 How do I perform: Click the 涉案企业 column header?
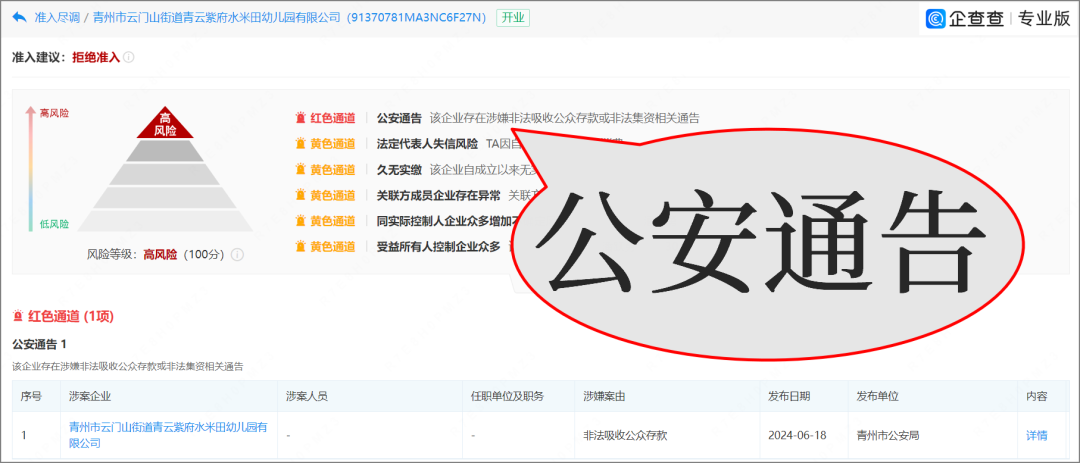(90, 396)
